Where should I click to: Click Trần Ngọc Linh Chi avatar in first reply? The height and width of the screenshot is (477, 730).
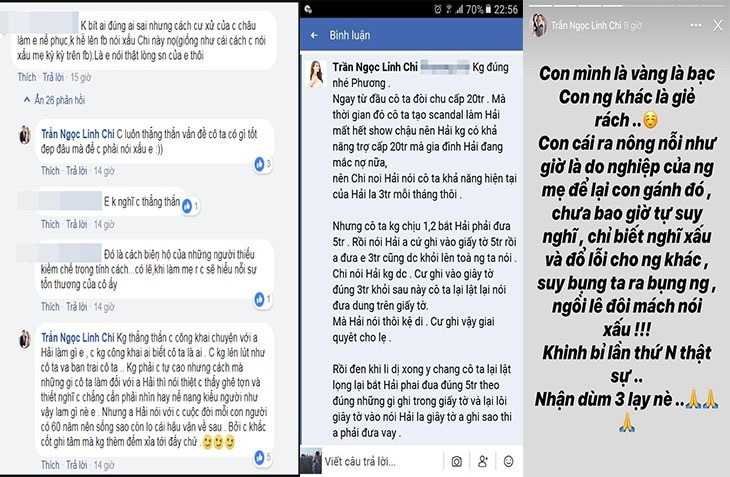click(x=25, y=135)
